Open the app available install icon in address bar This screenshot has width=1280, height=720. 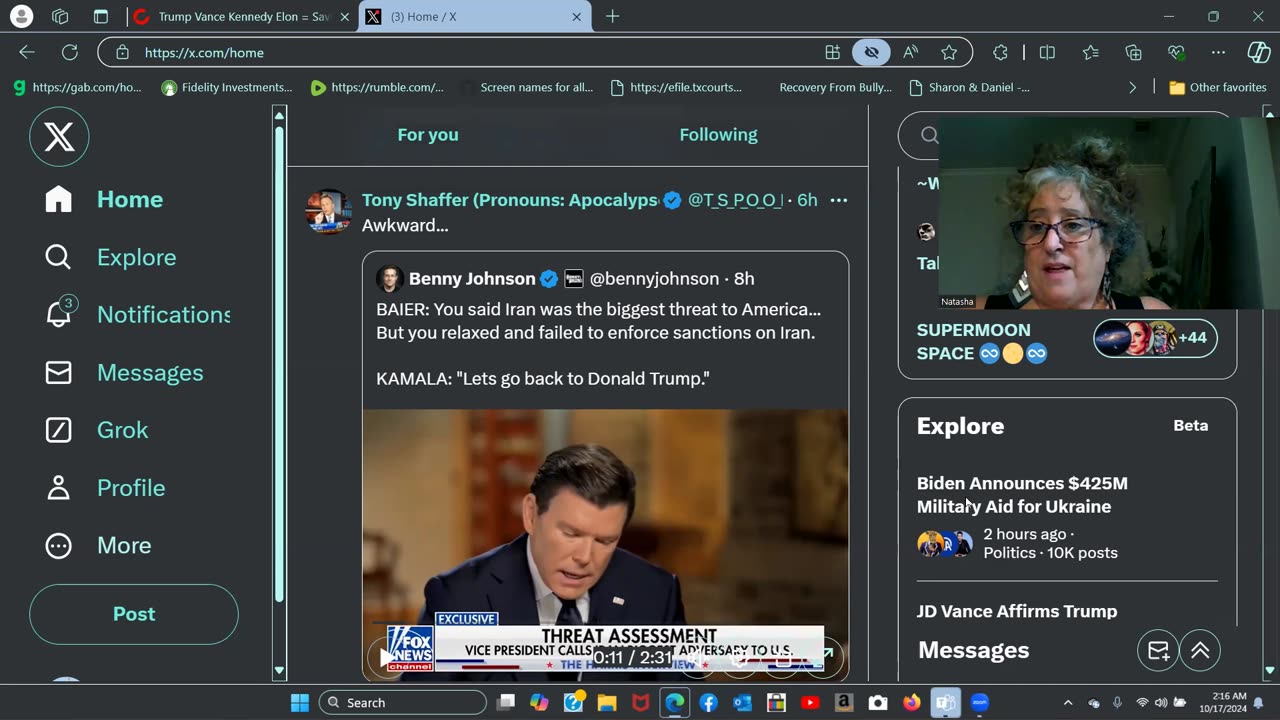pyautogui.click(x=832, y=52)
